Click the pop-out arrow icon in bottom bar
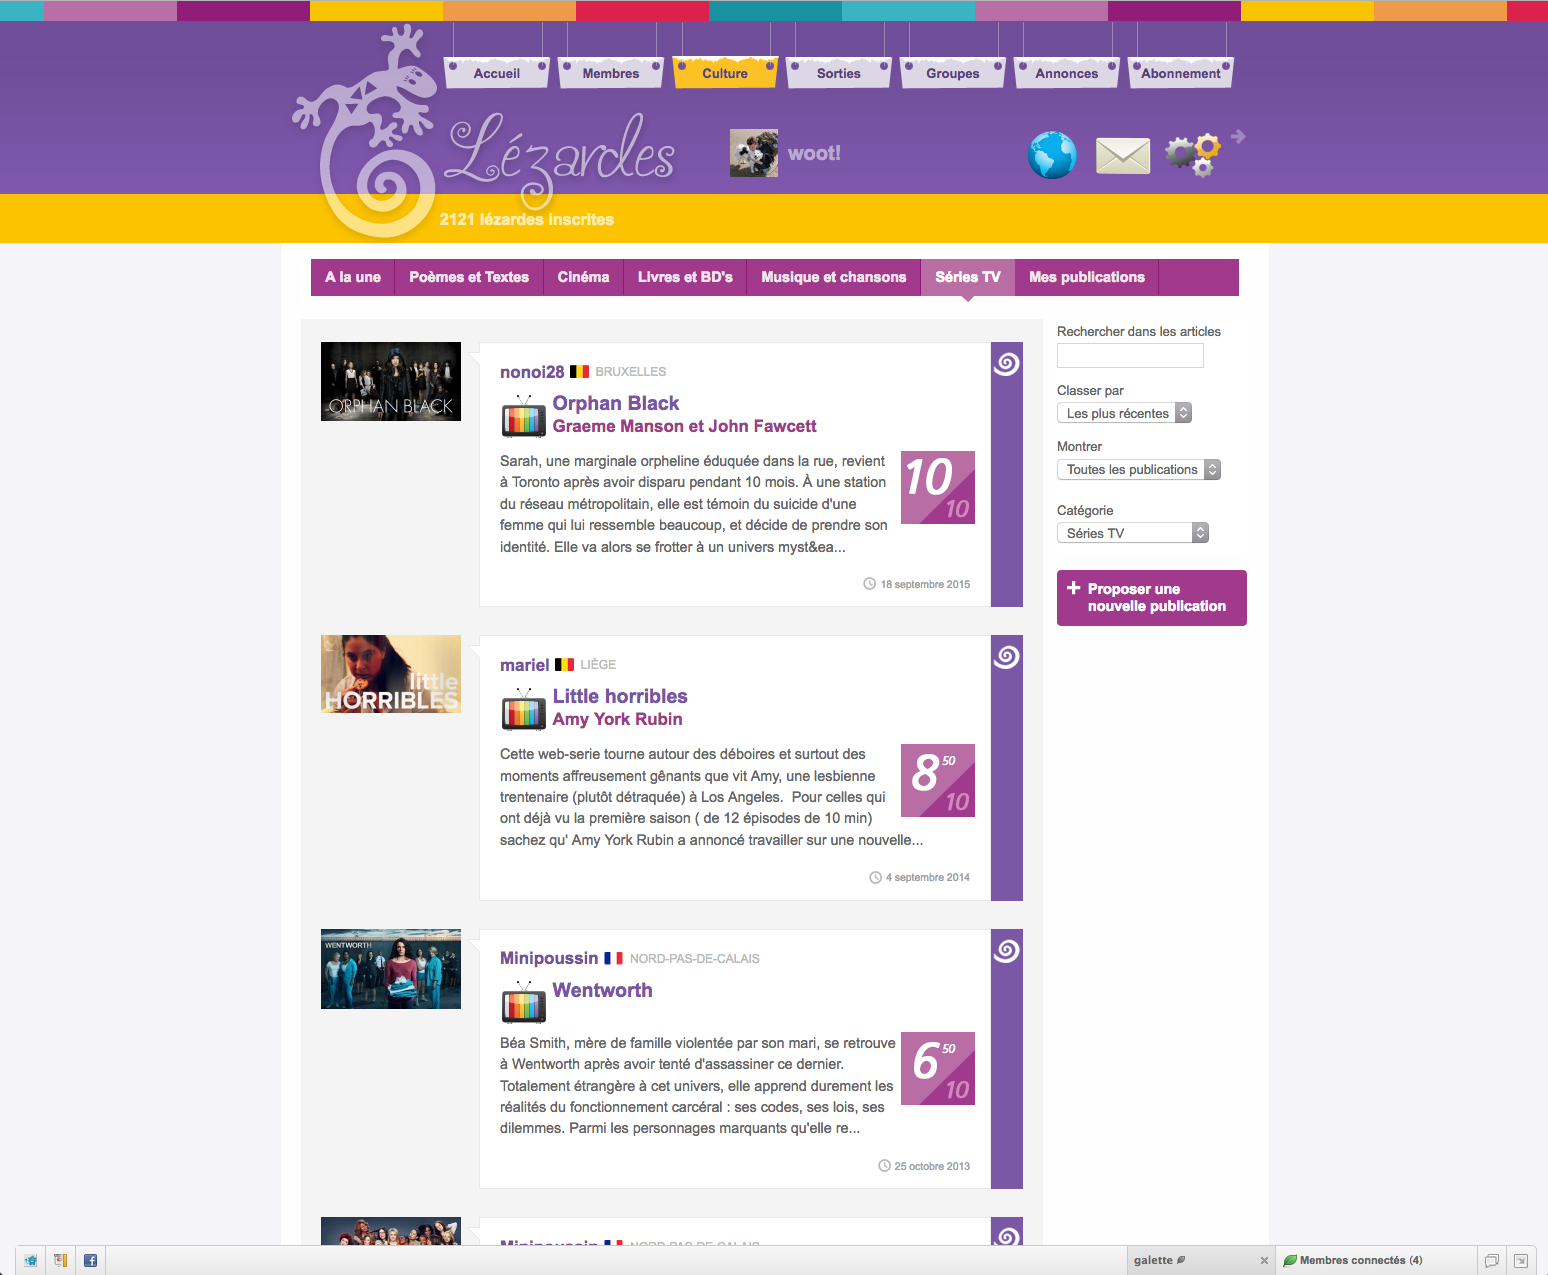The height and width of the screenshot is (1275, 1548). coord(1520,1260)
